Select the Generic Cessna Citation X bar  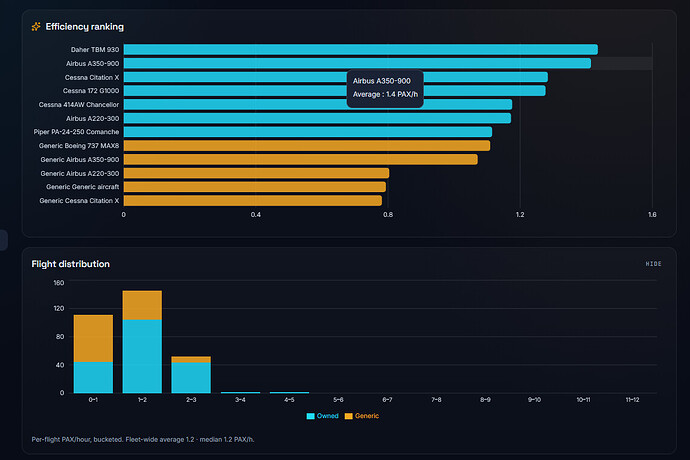tap(253, 200)
